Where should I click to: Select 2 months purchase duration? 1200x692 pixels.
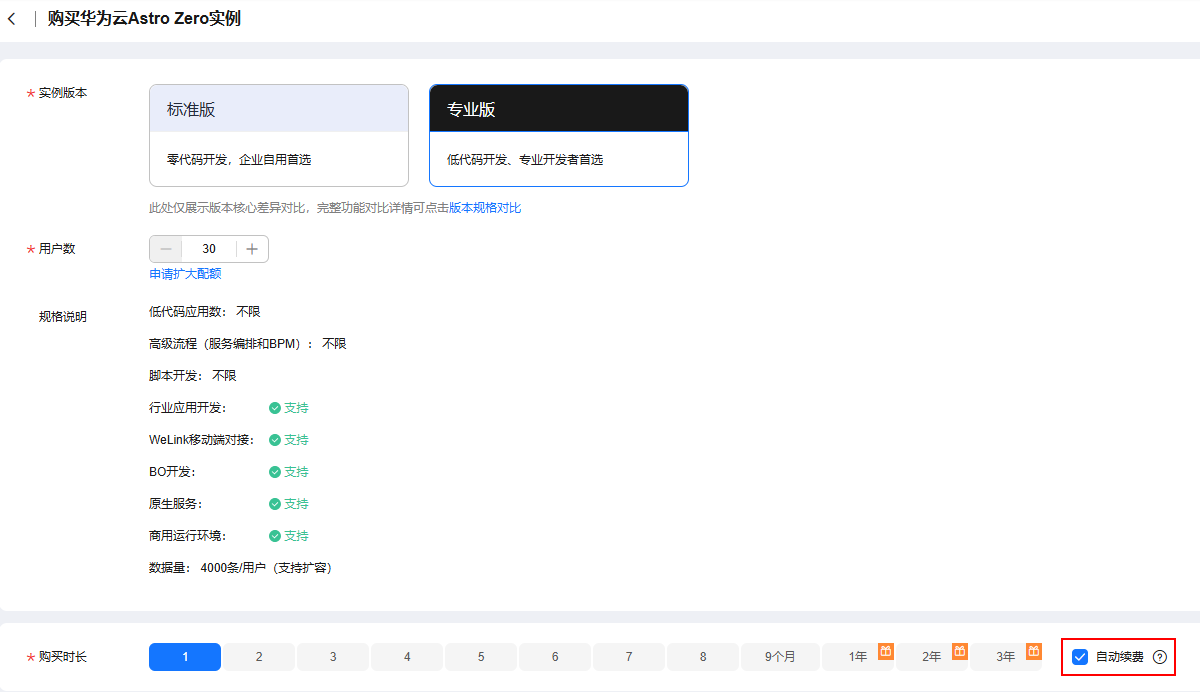(x=259, y=657)
